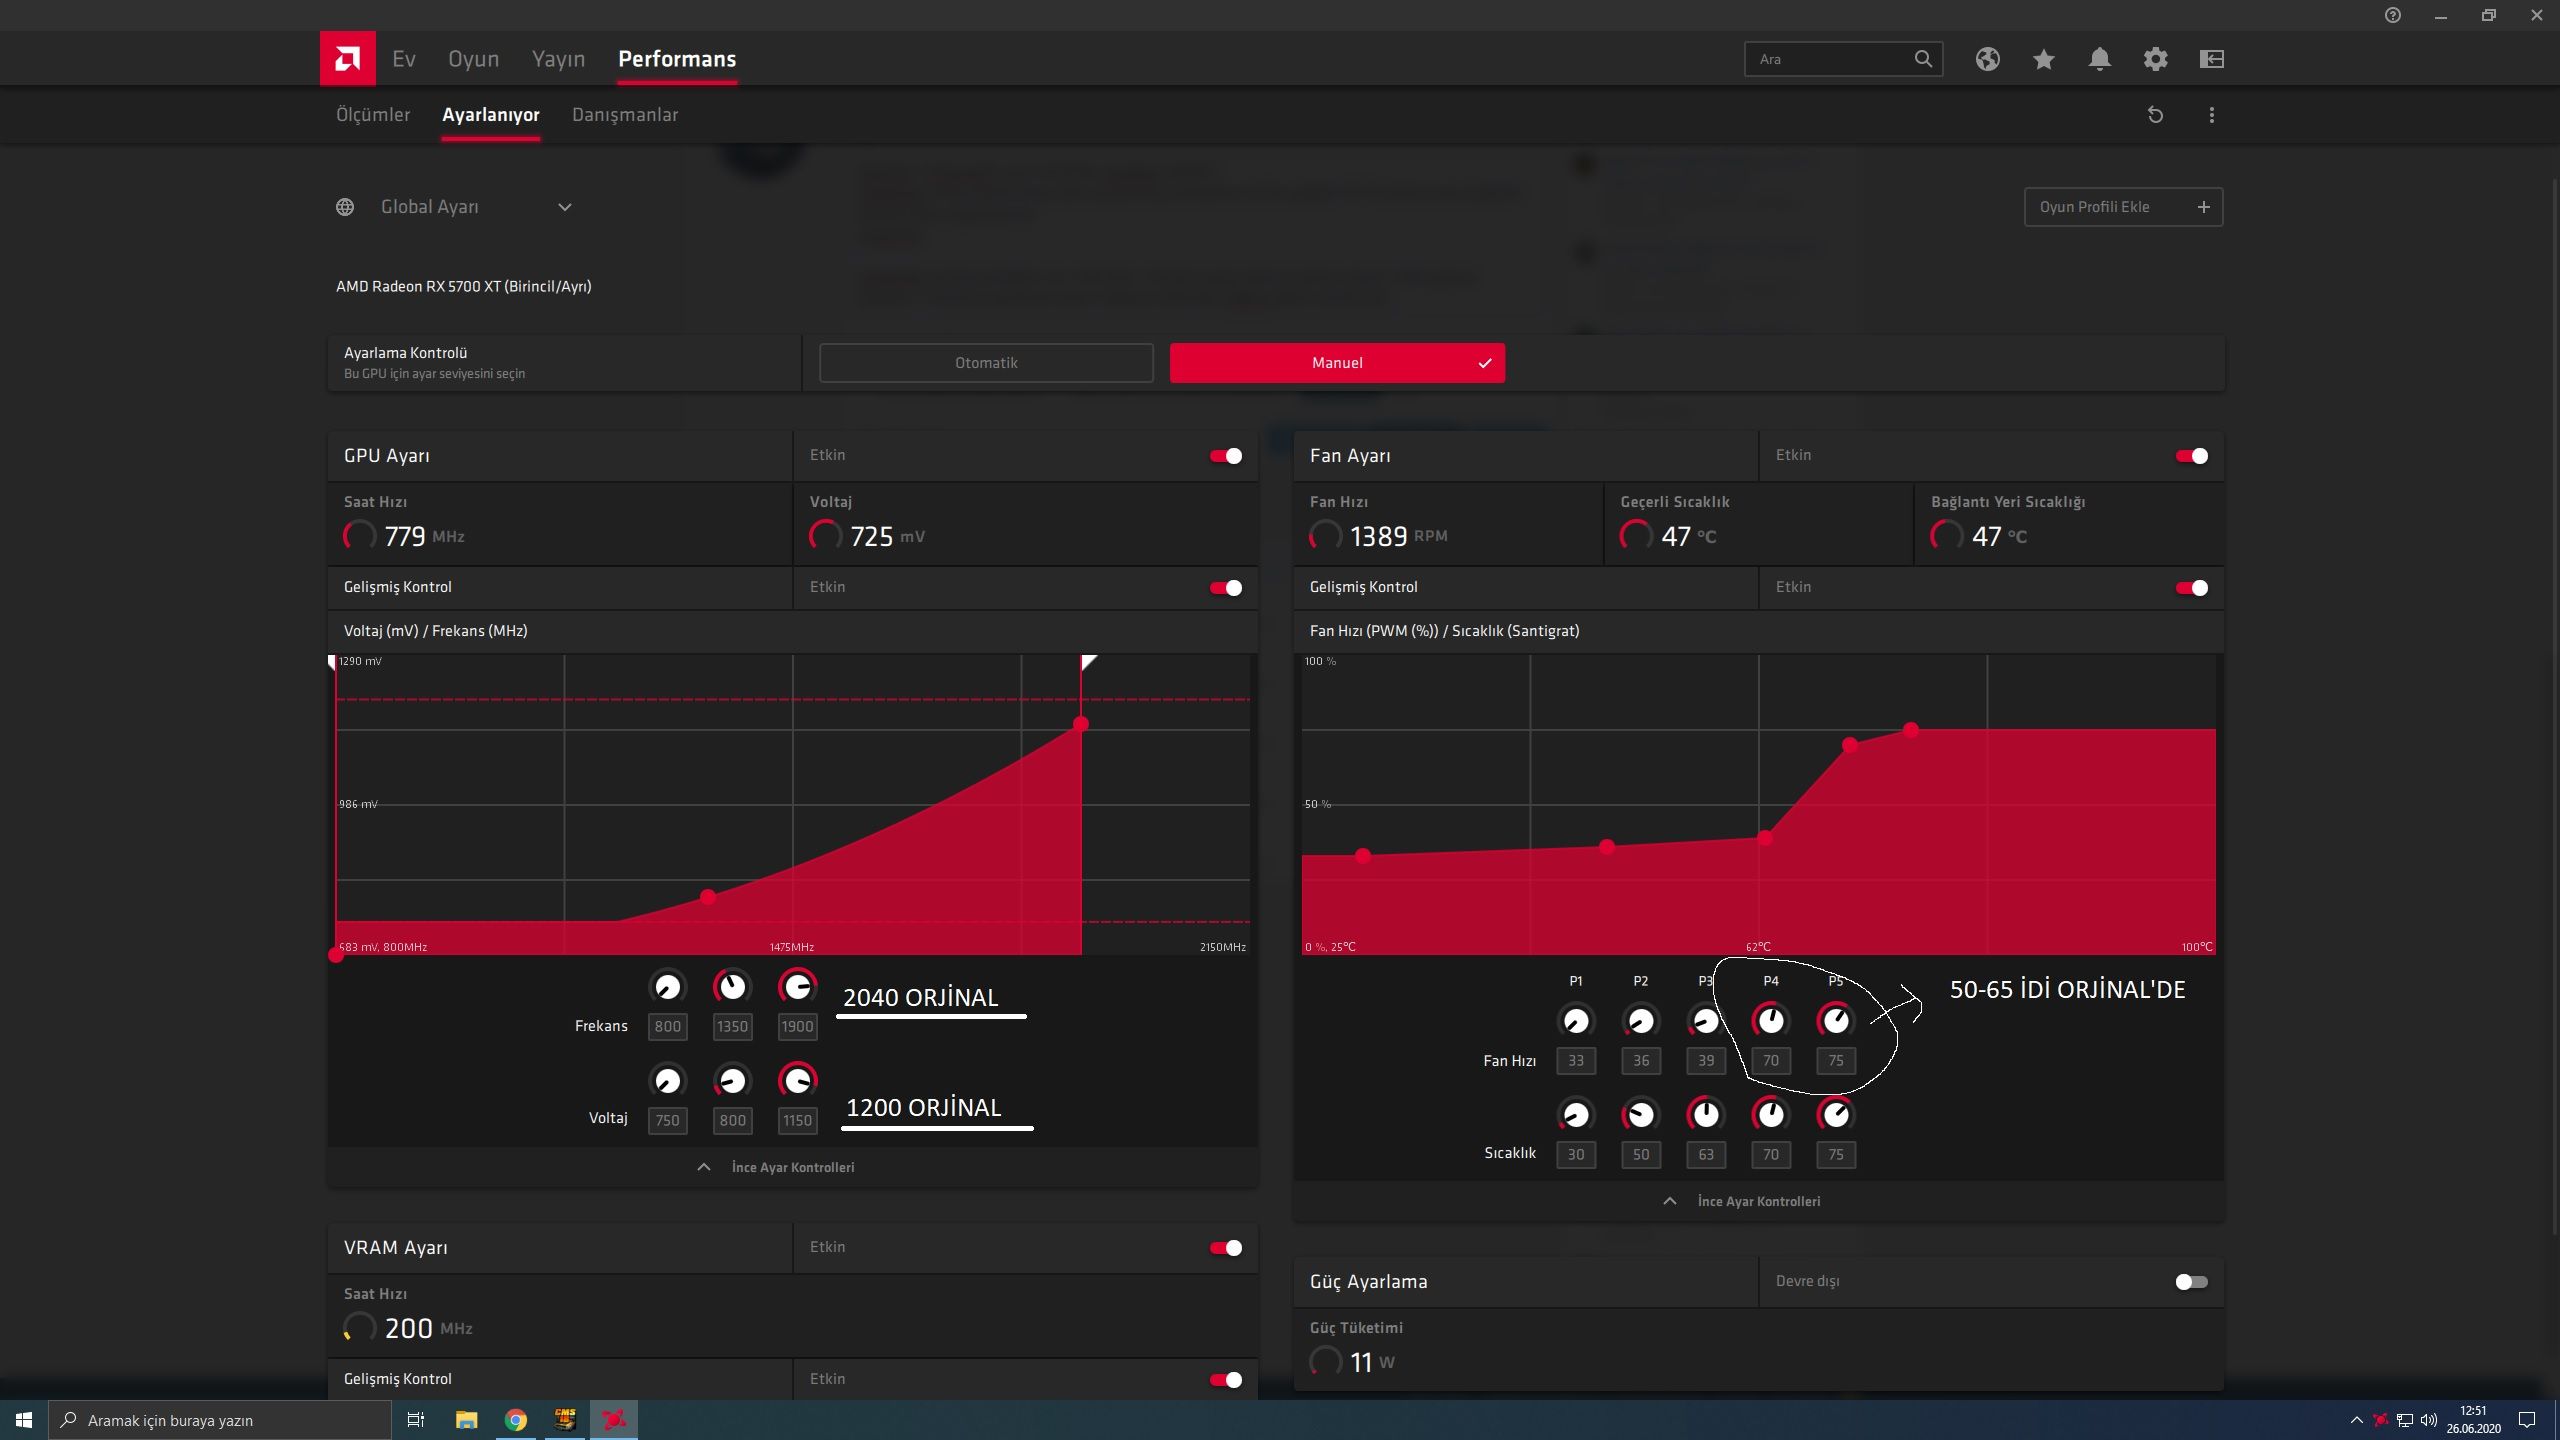
Task: Click Oyun Profili Ekle button
Action: 2122,207
